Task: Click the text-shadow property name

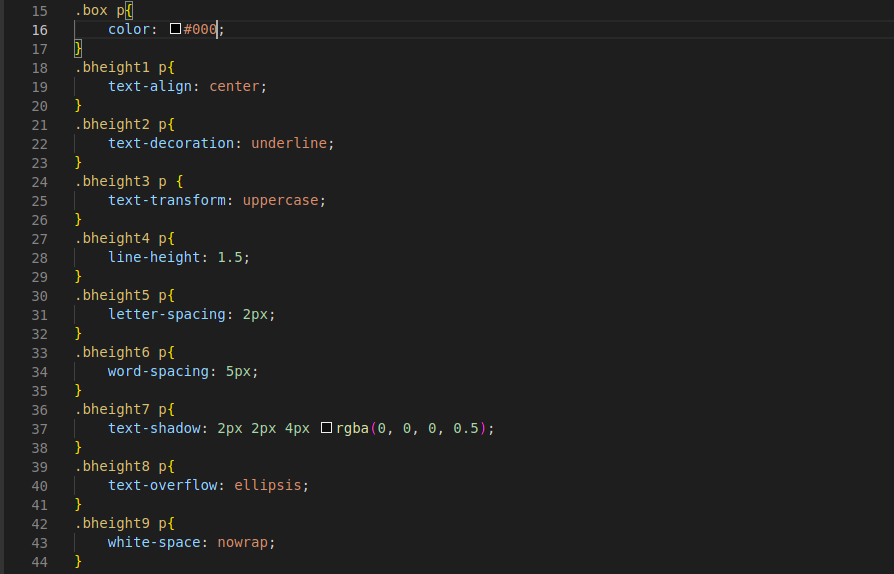Action: (x=154, y=428)
